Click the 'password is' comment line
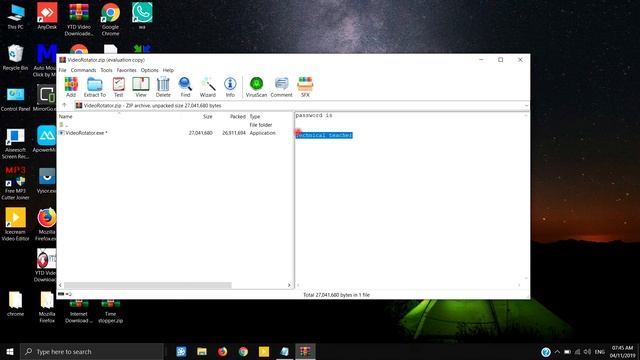 tap(314, 116)
